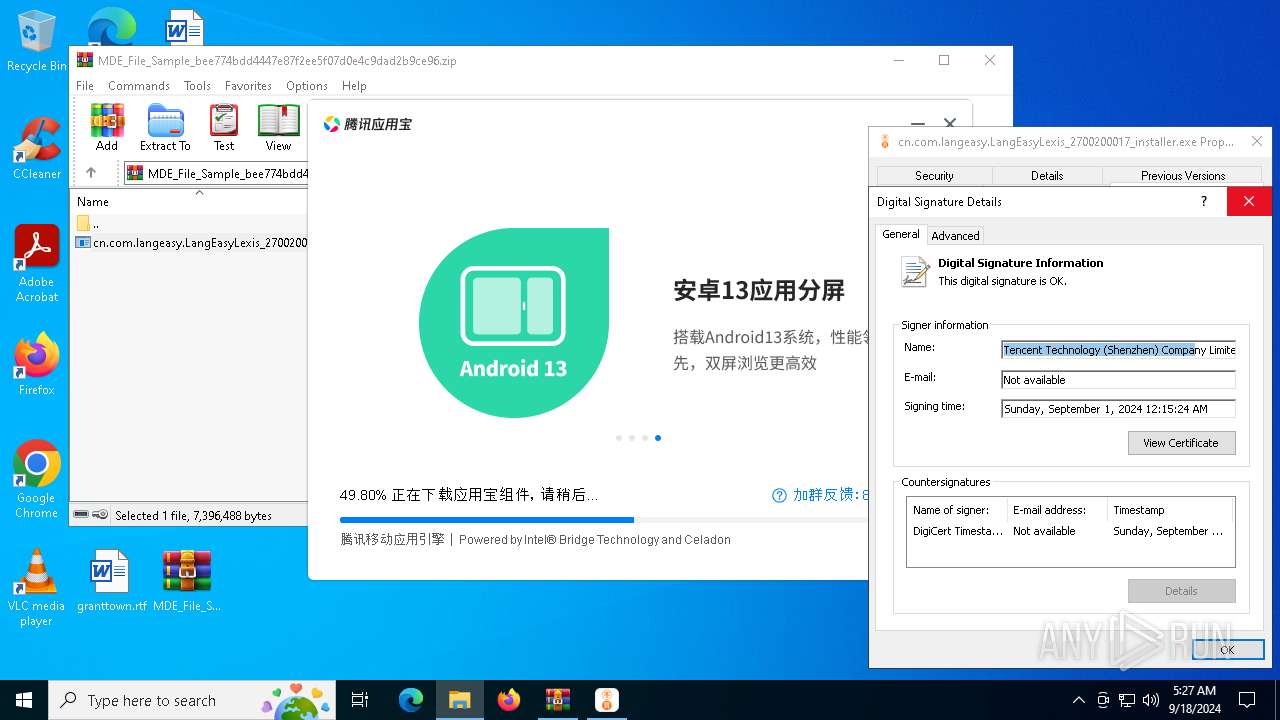This screenshot has width=1280, height=720.
Task: Open Firefox from taskbar
Action: coord(509,700)
